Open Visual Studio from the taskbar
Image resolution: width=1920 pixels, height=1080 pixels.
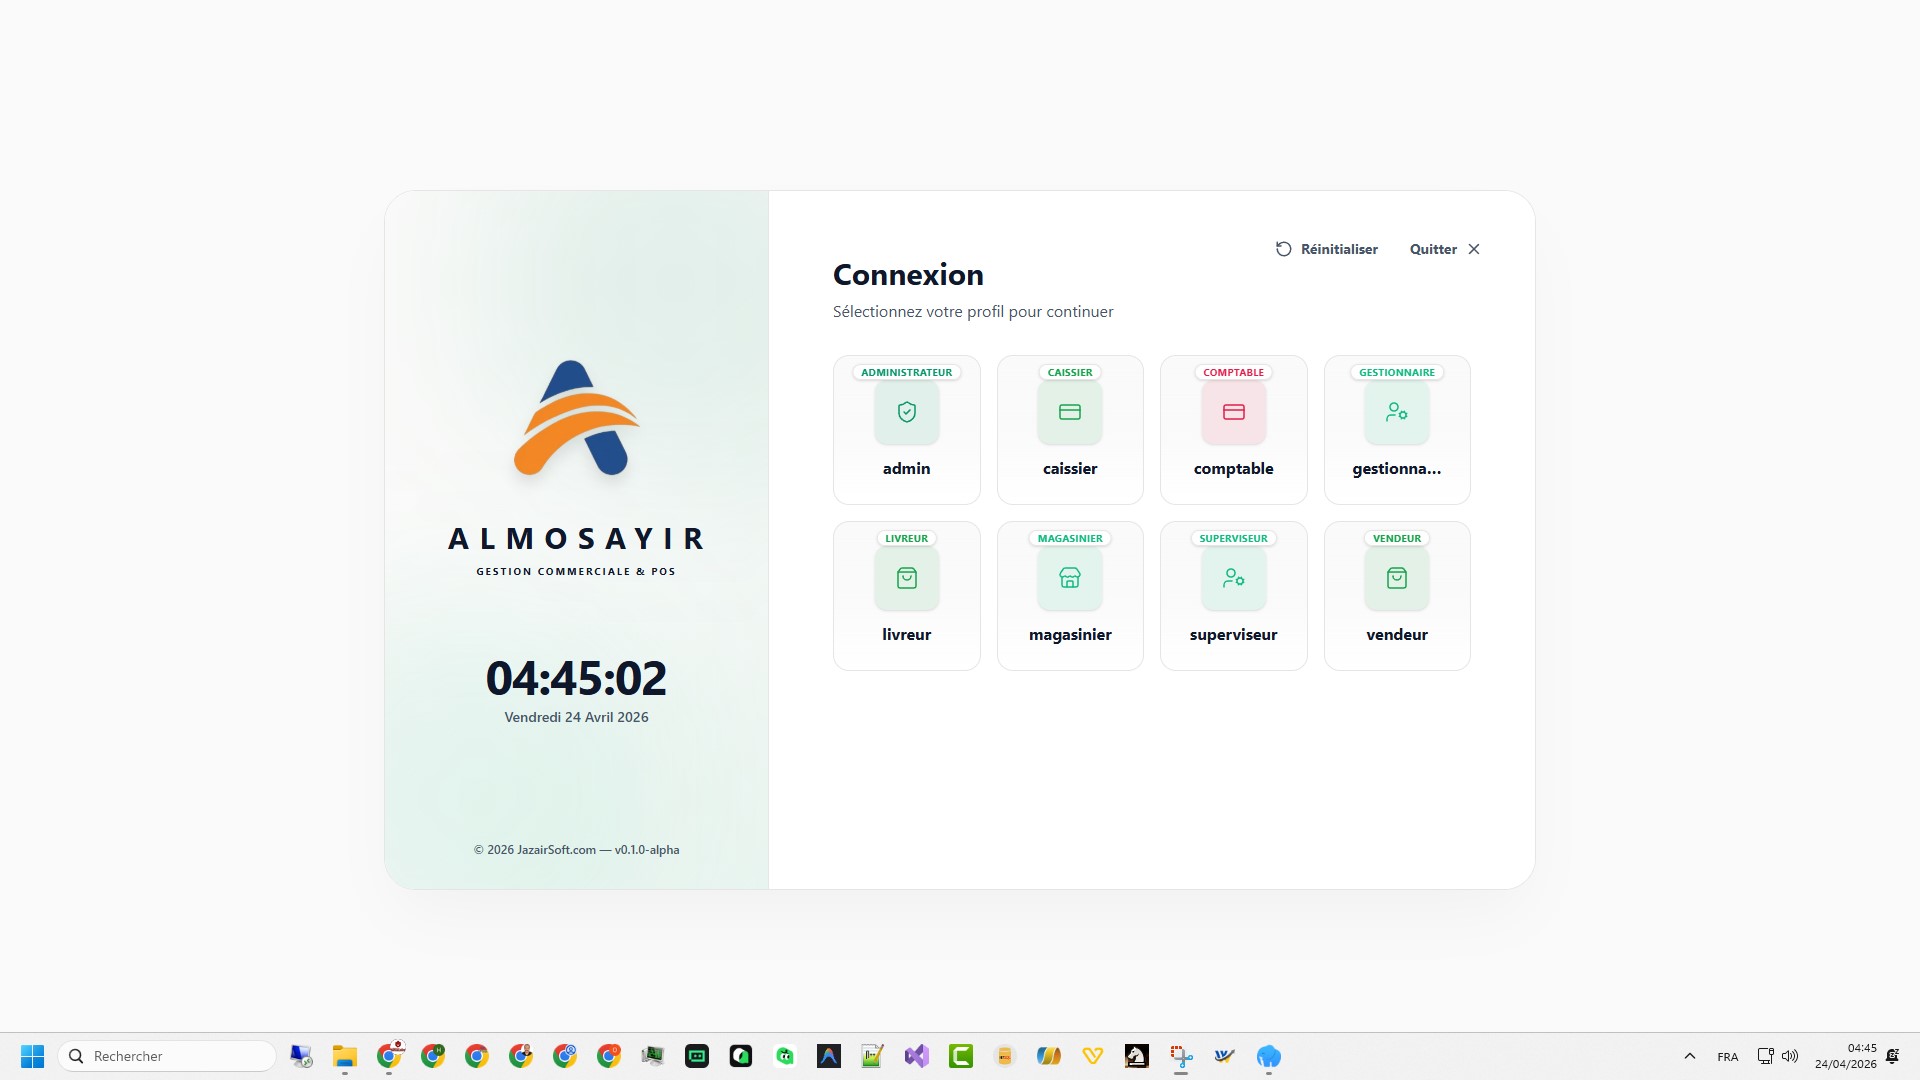(x=916, y=1056)
